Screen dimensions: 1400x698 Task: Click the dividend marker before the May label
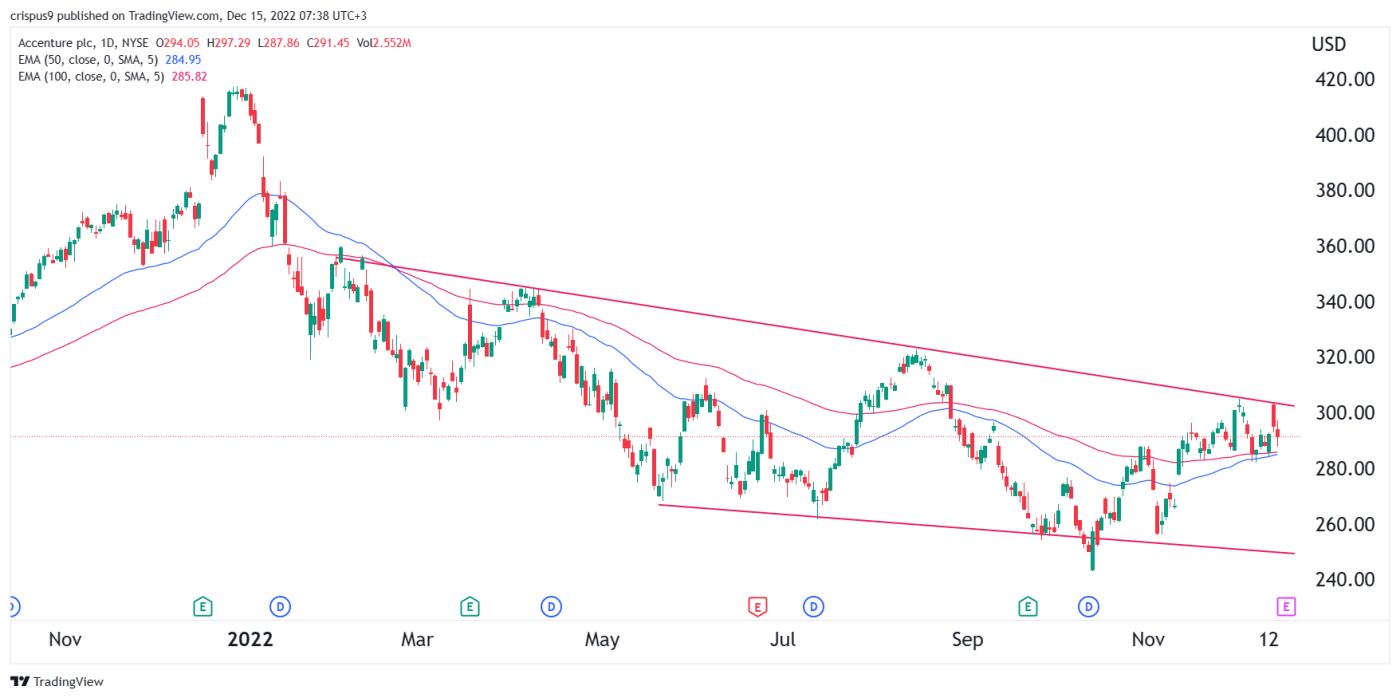coord(550,605)
